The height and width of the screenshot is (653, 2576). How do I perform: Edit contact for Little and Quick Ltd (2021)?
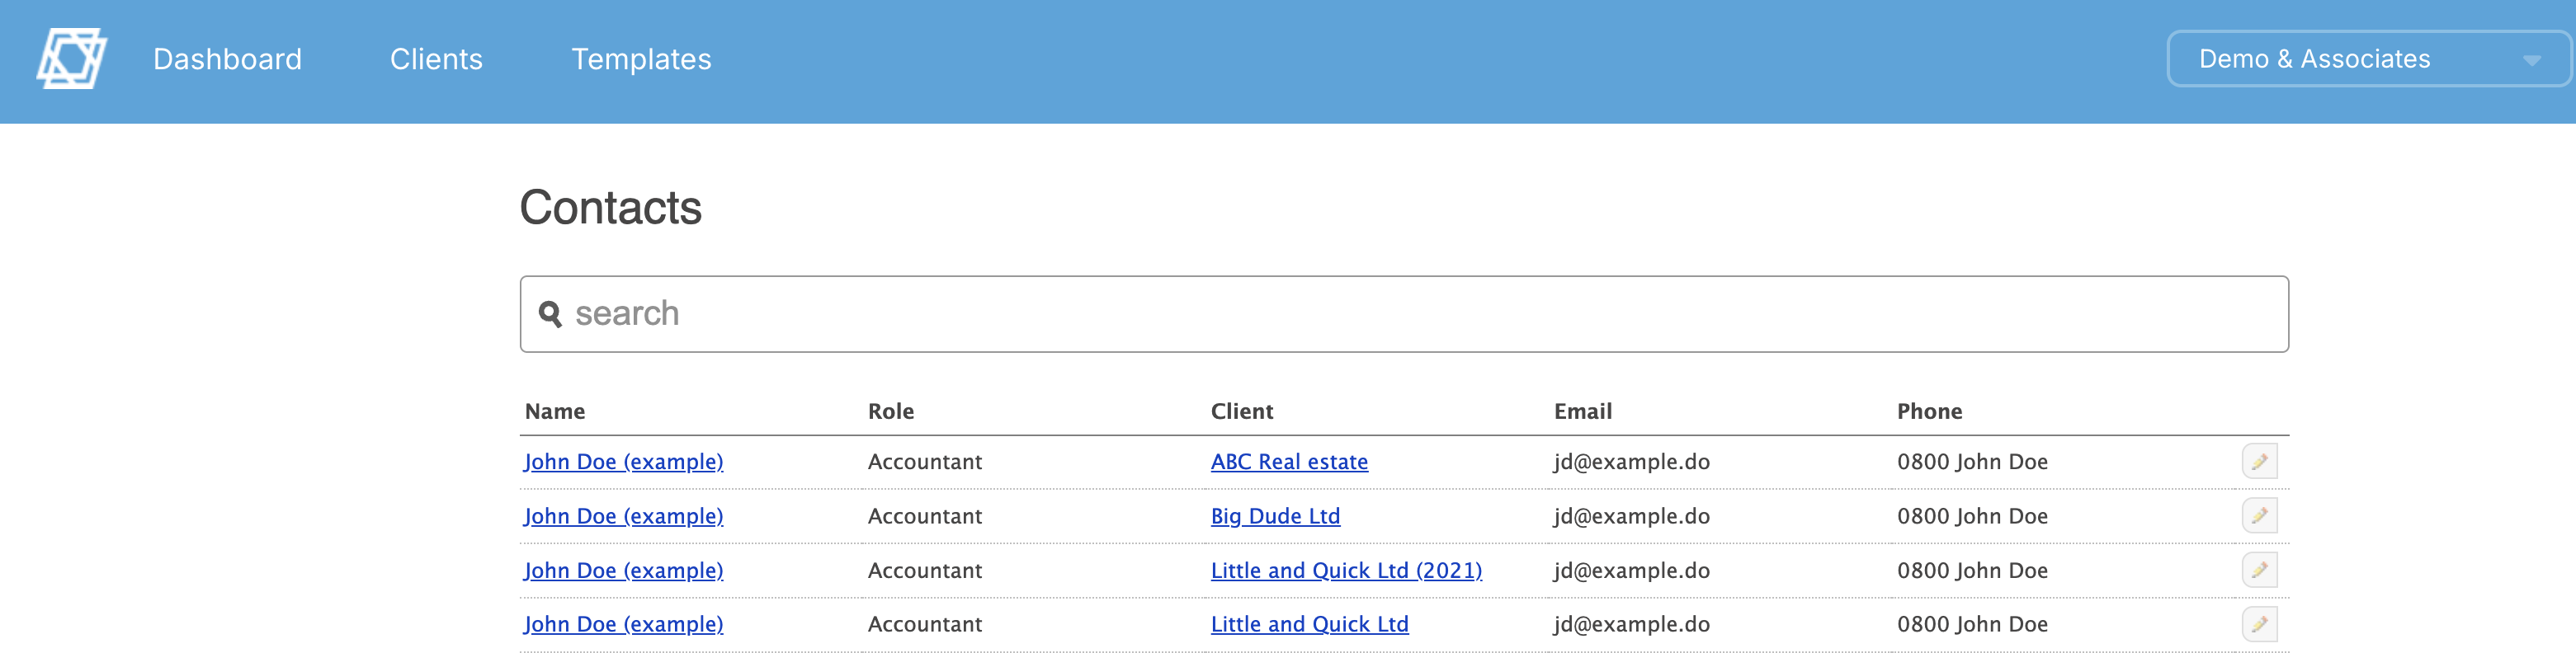2259,570
